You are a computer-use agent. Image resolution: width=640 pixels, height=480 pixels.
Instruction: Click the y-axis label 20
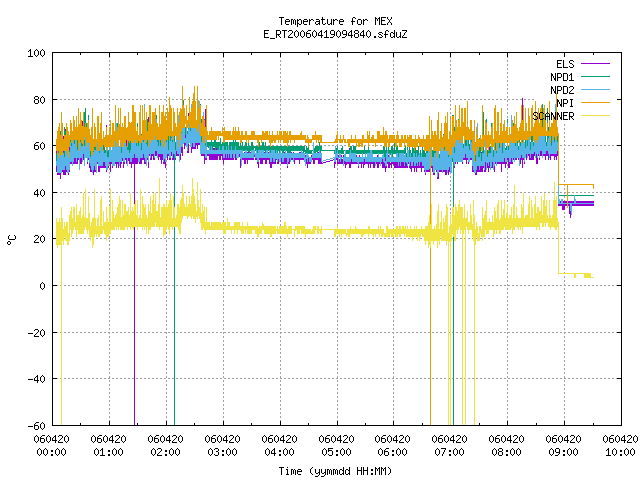[x=39, y=239]
